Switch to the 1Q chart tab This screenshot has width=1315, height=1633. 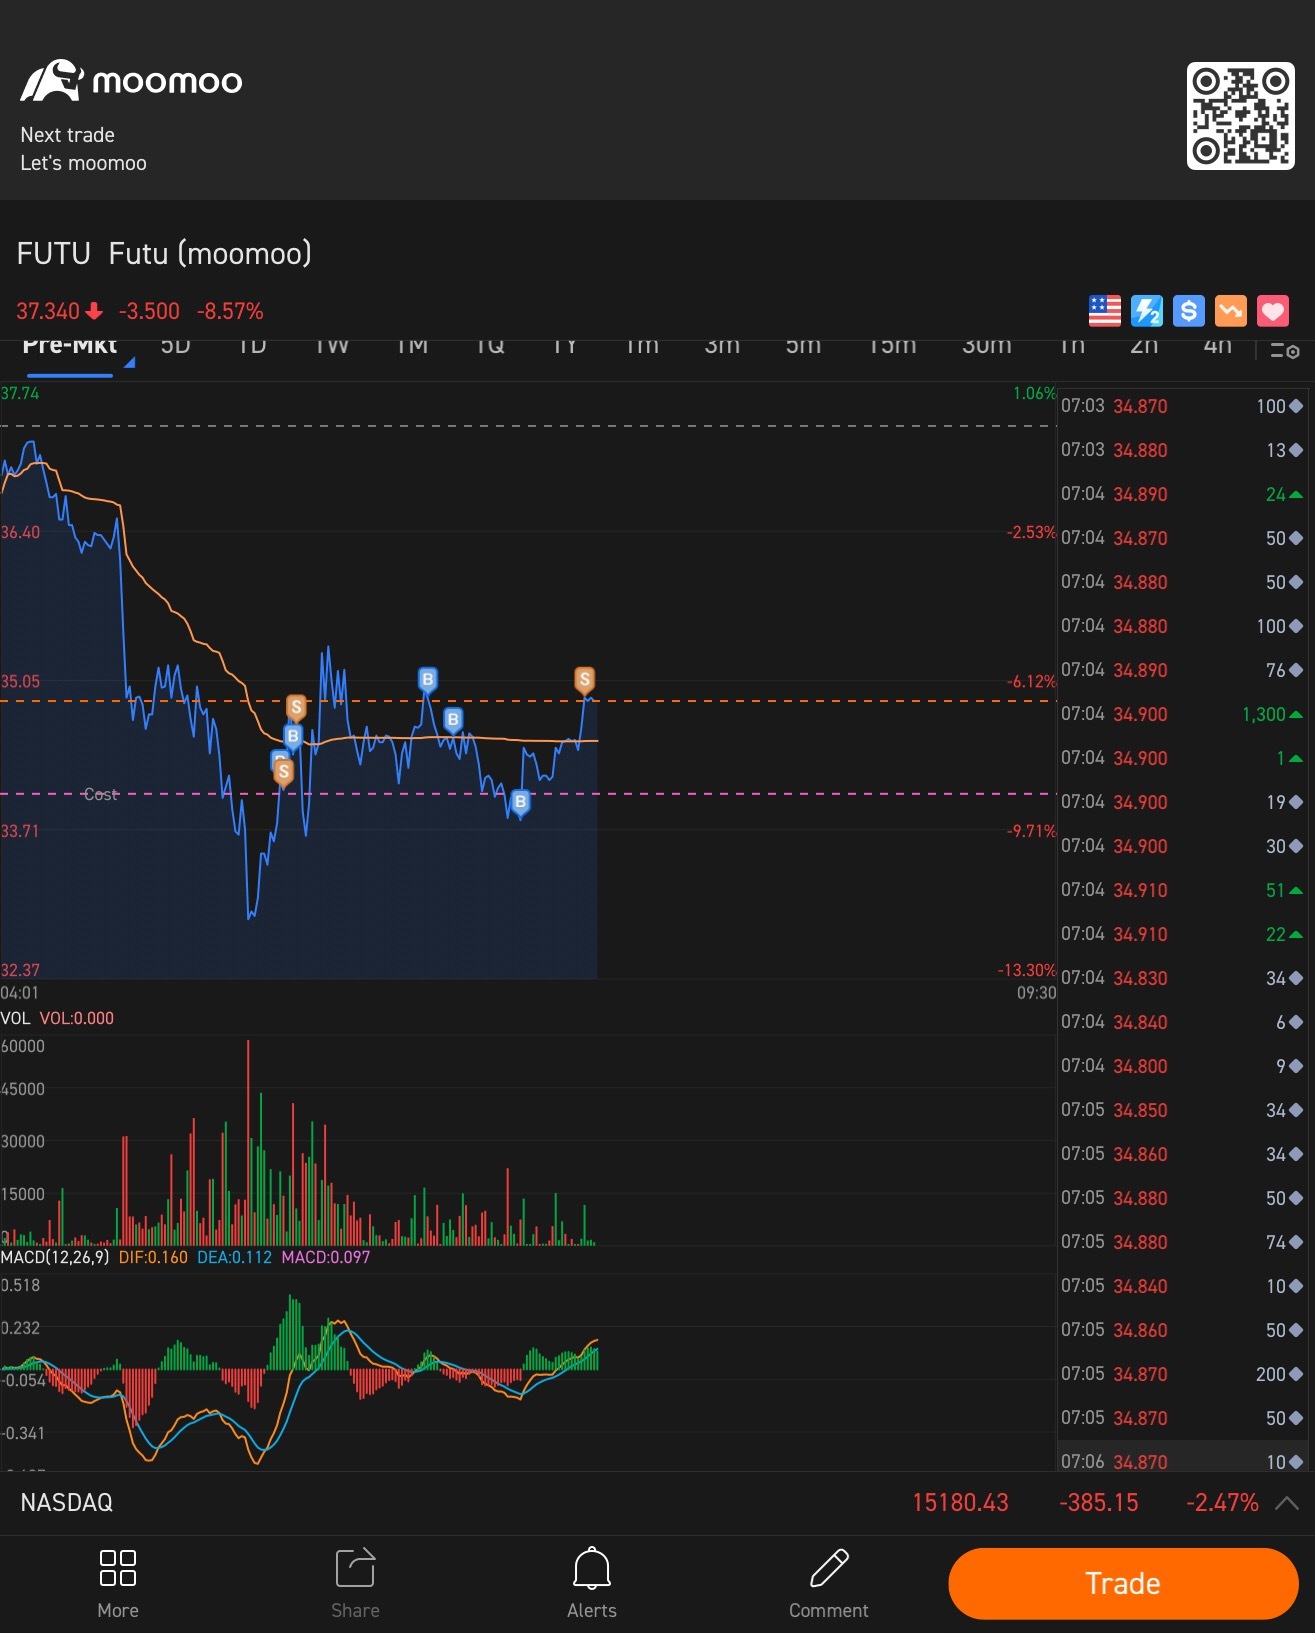coord(490,346)
